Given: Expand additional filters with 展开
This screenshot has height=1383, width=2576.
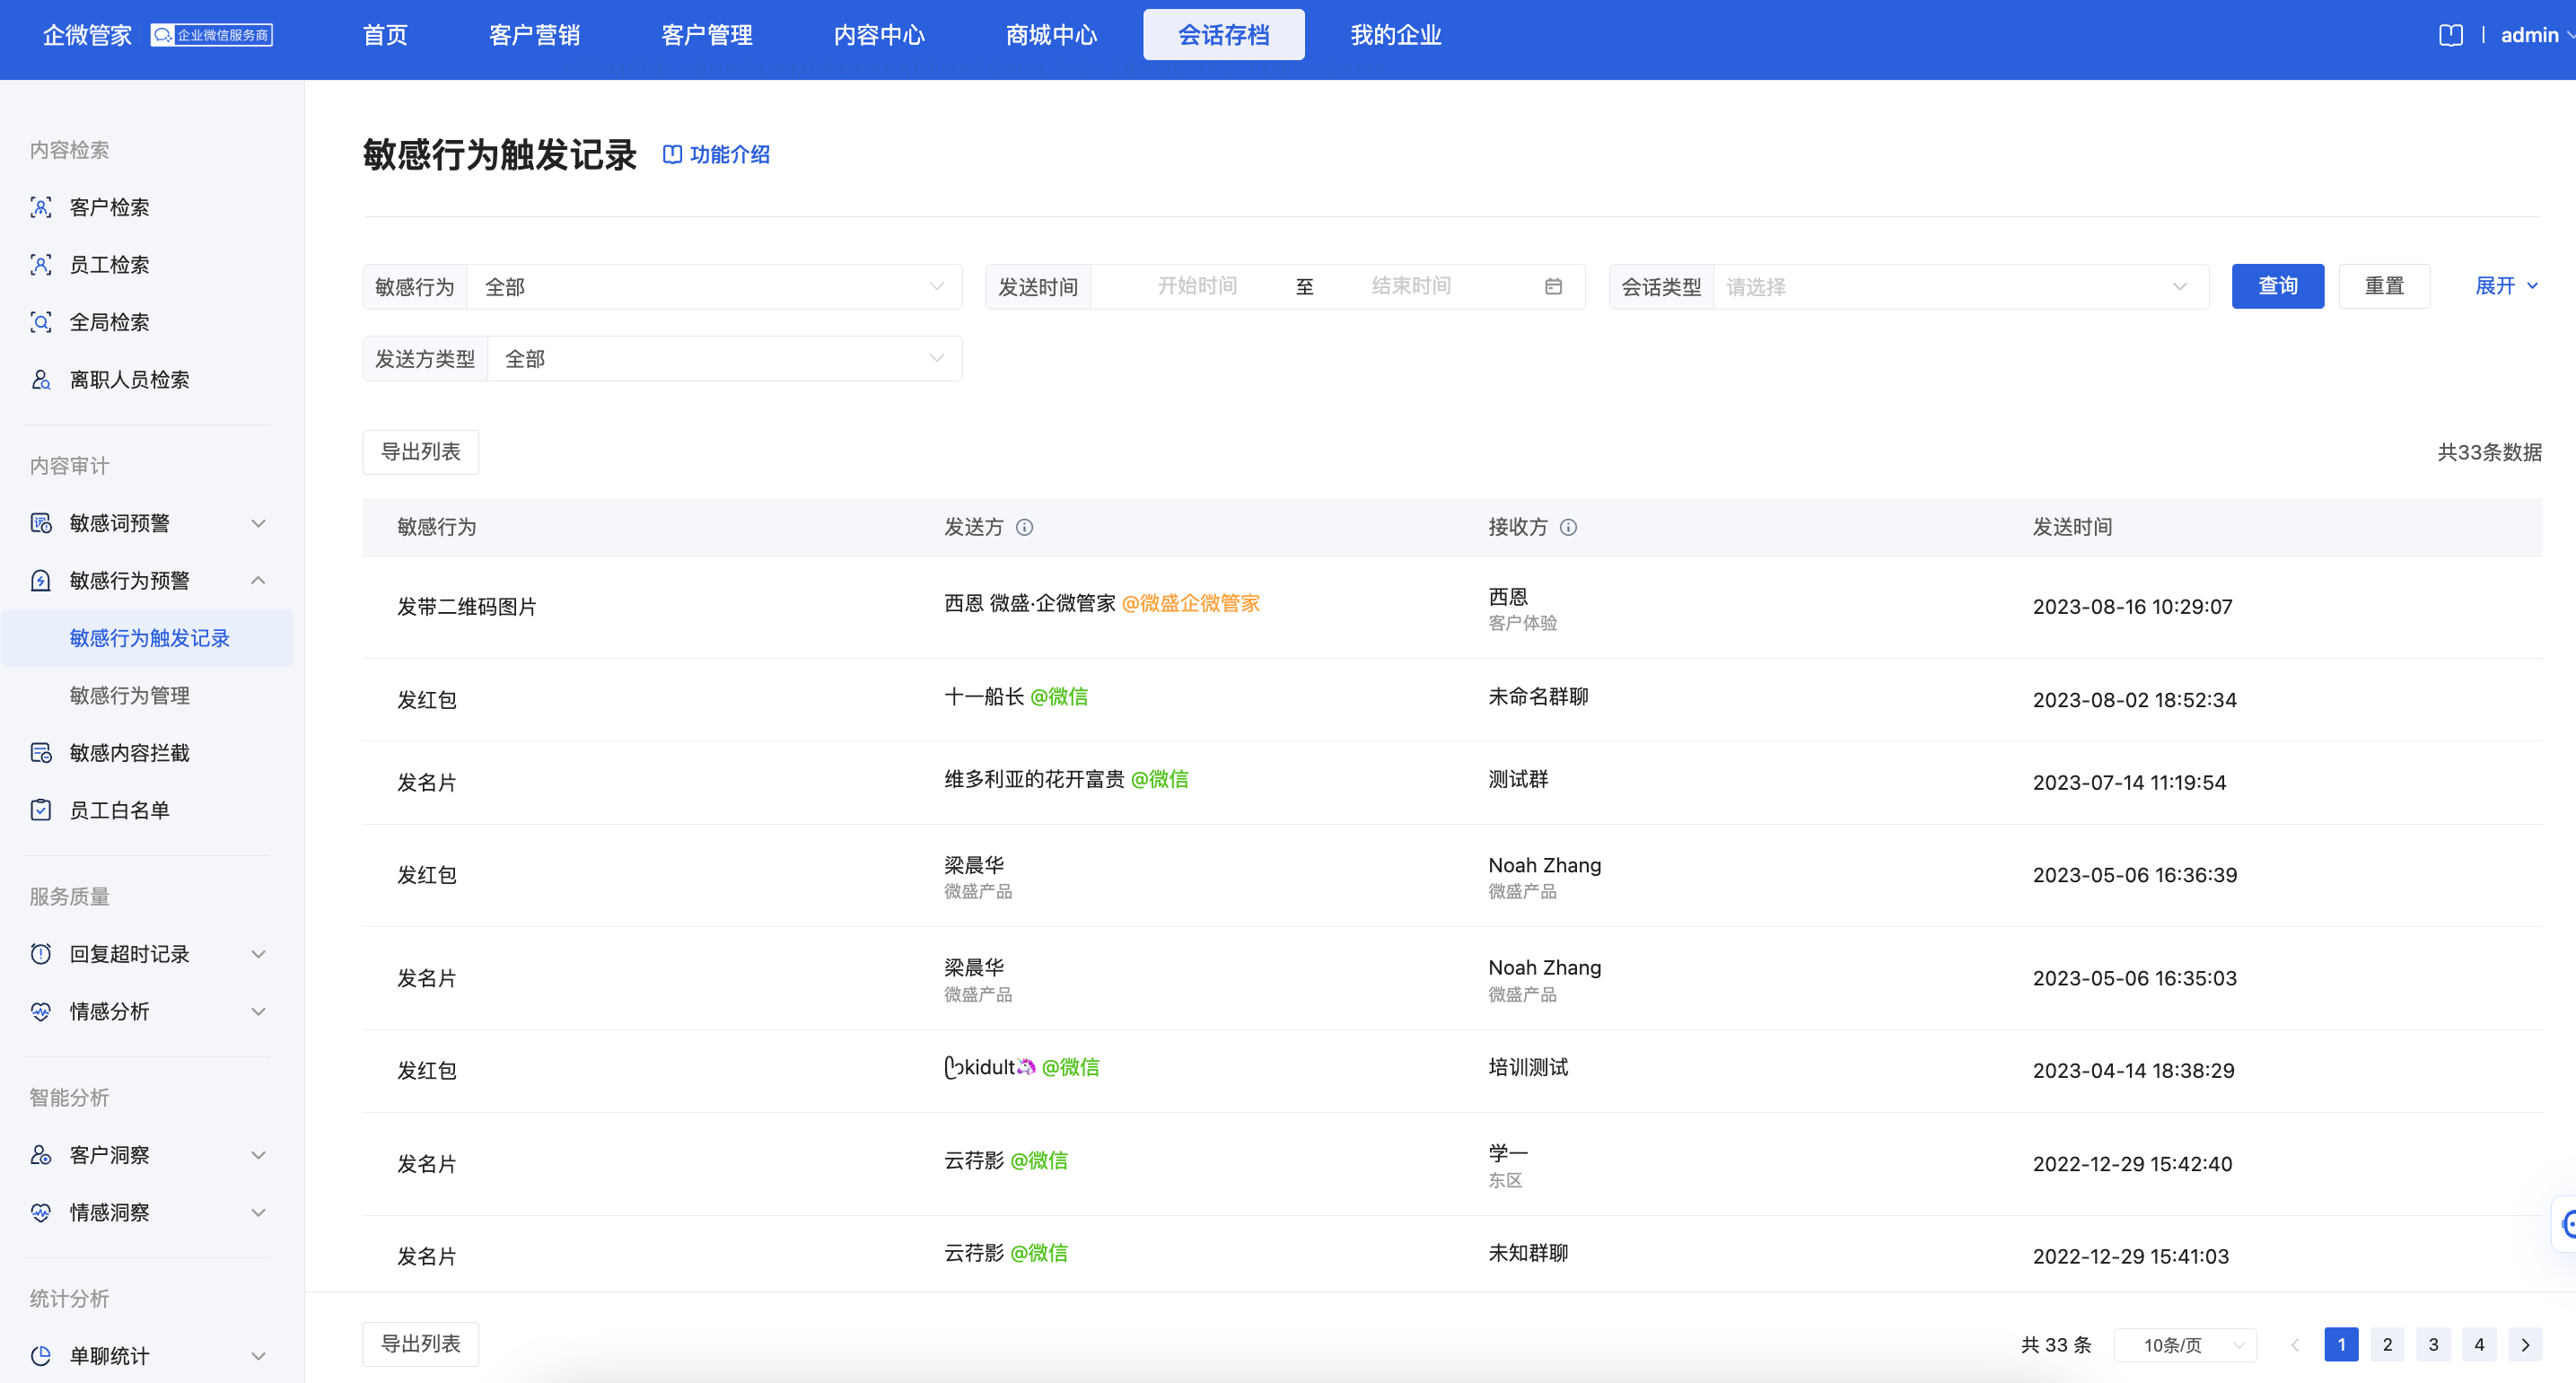Looking at the screenshot, I should 2506,286.
